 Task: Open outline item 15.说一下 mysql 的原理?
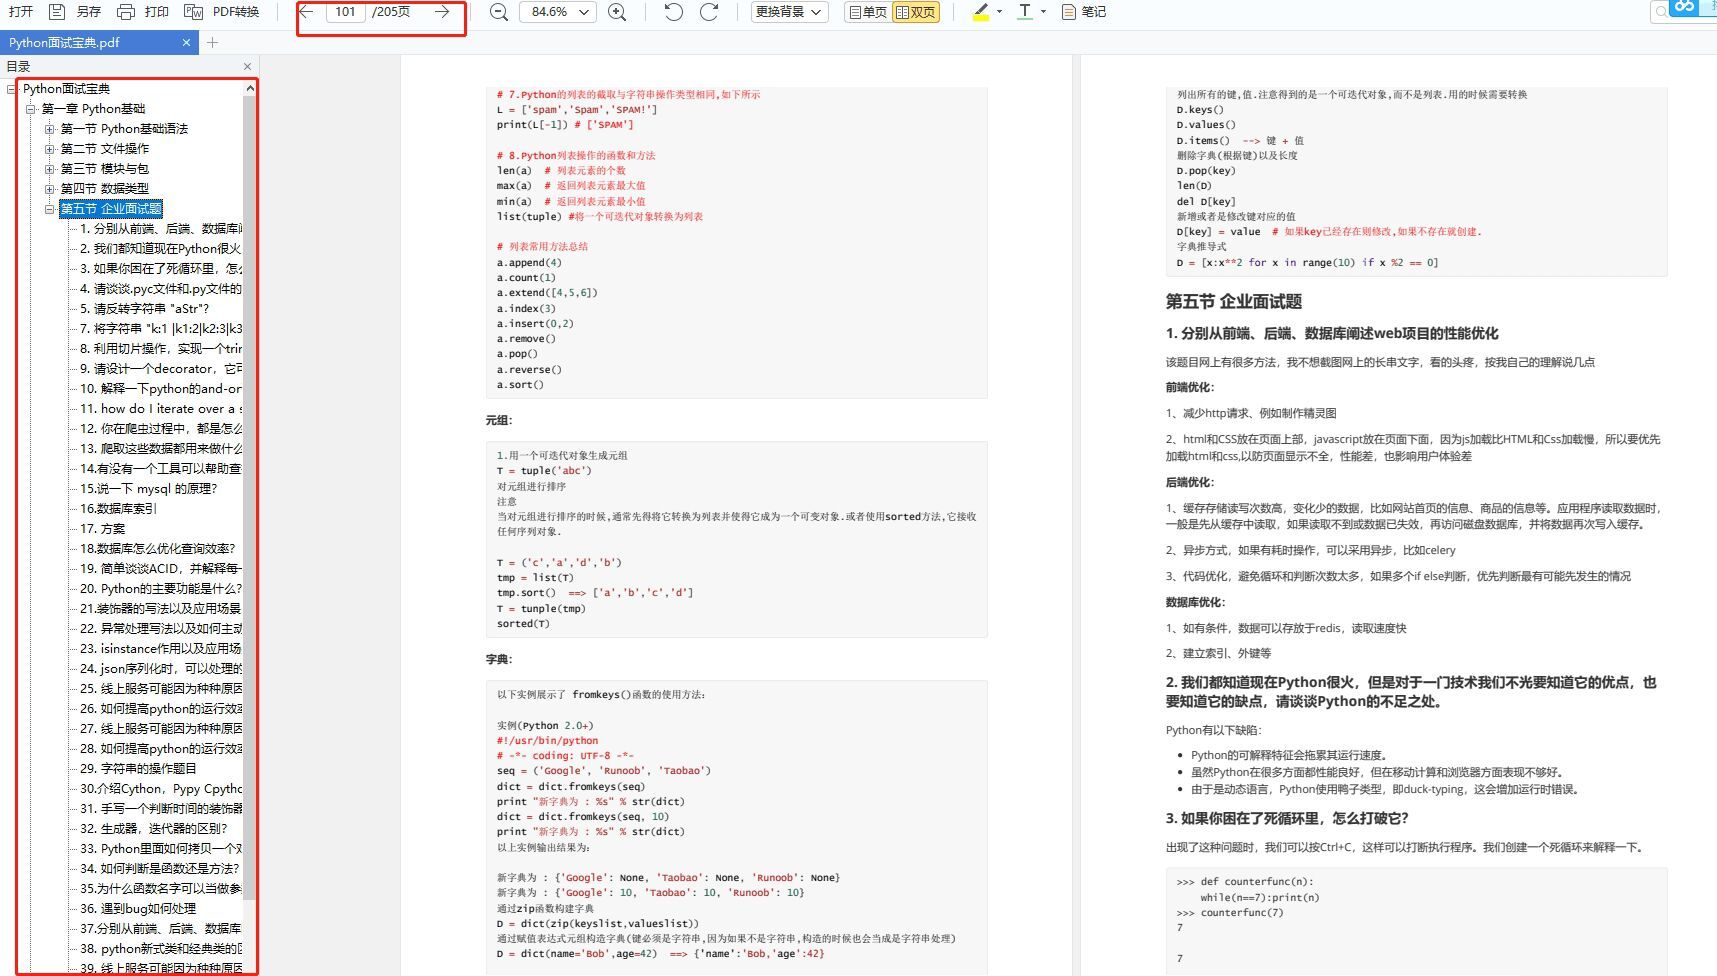148,489
